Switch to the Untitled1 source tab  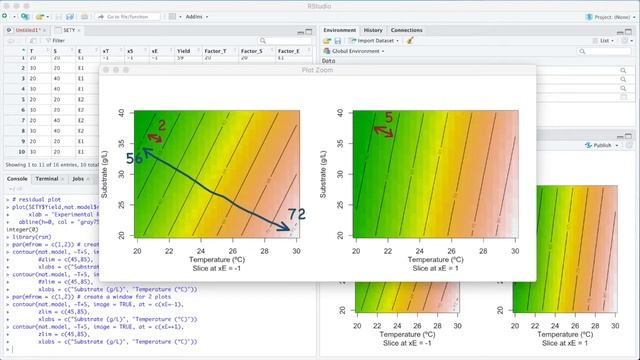click(27, 30)
